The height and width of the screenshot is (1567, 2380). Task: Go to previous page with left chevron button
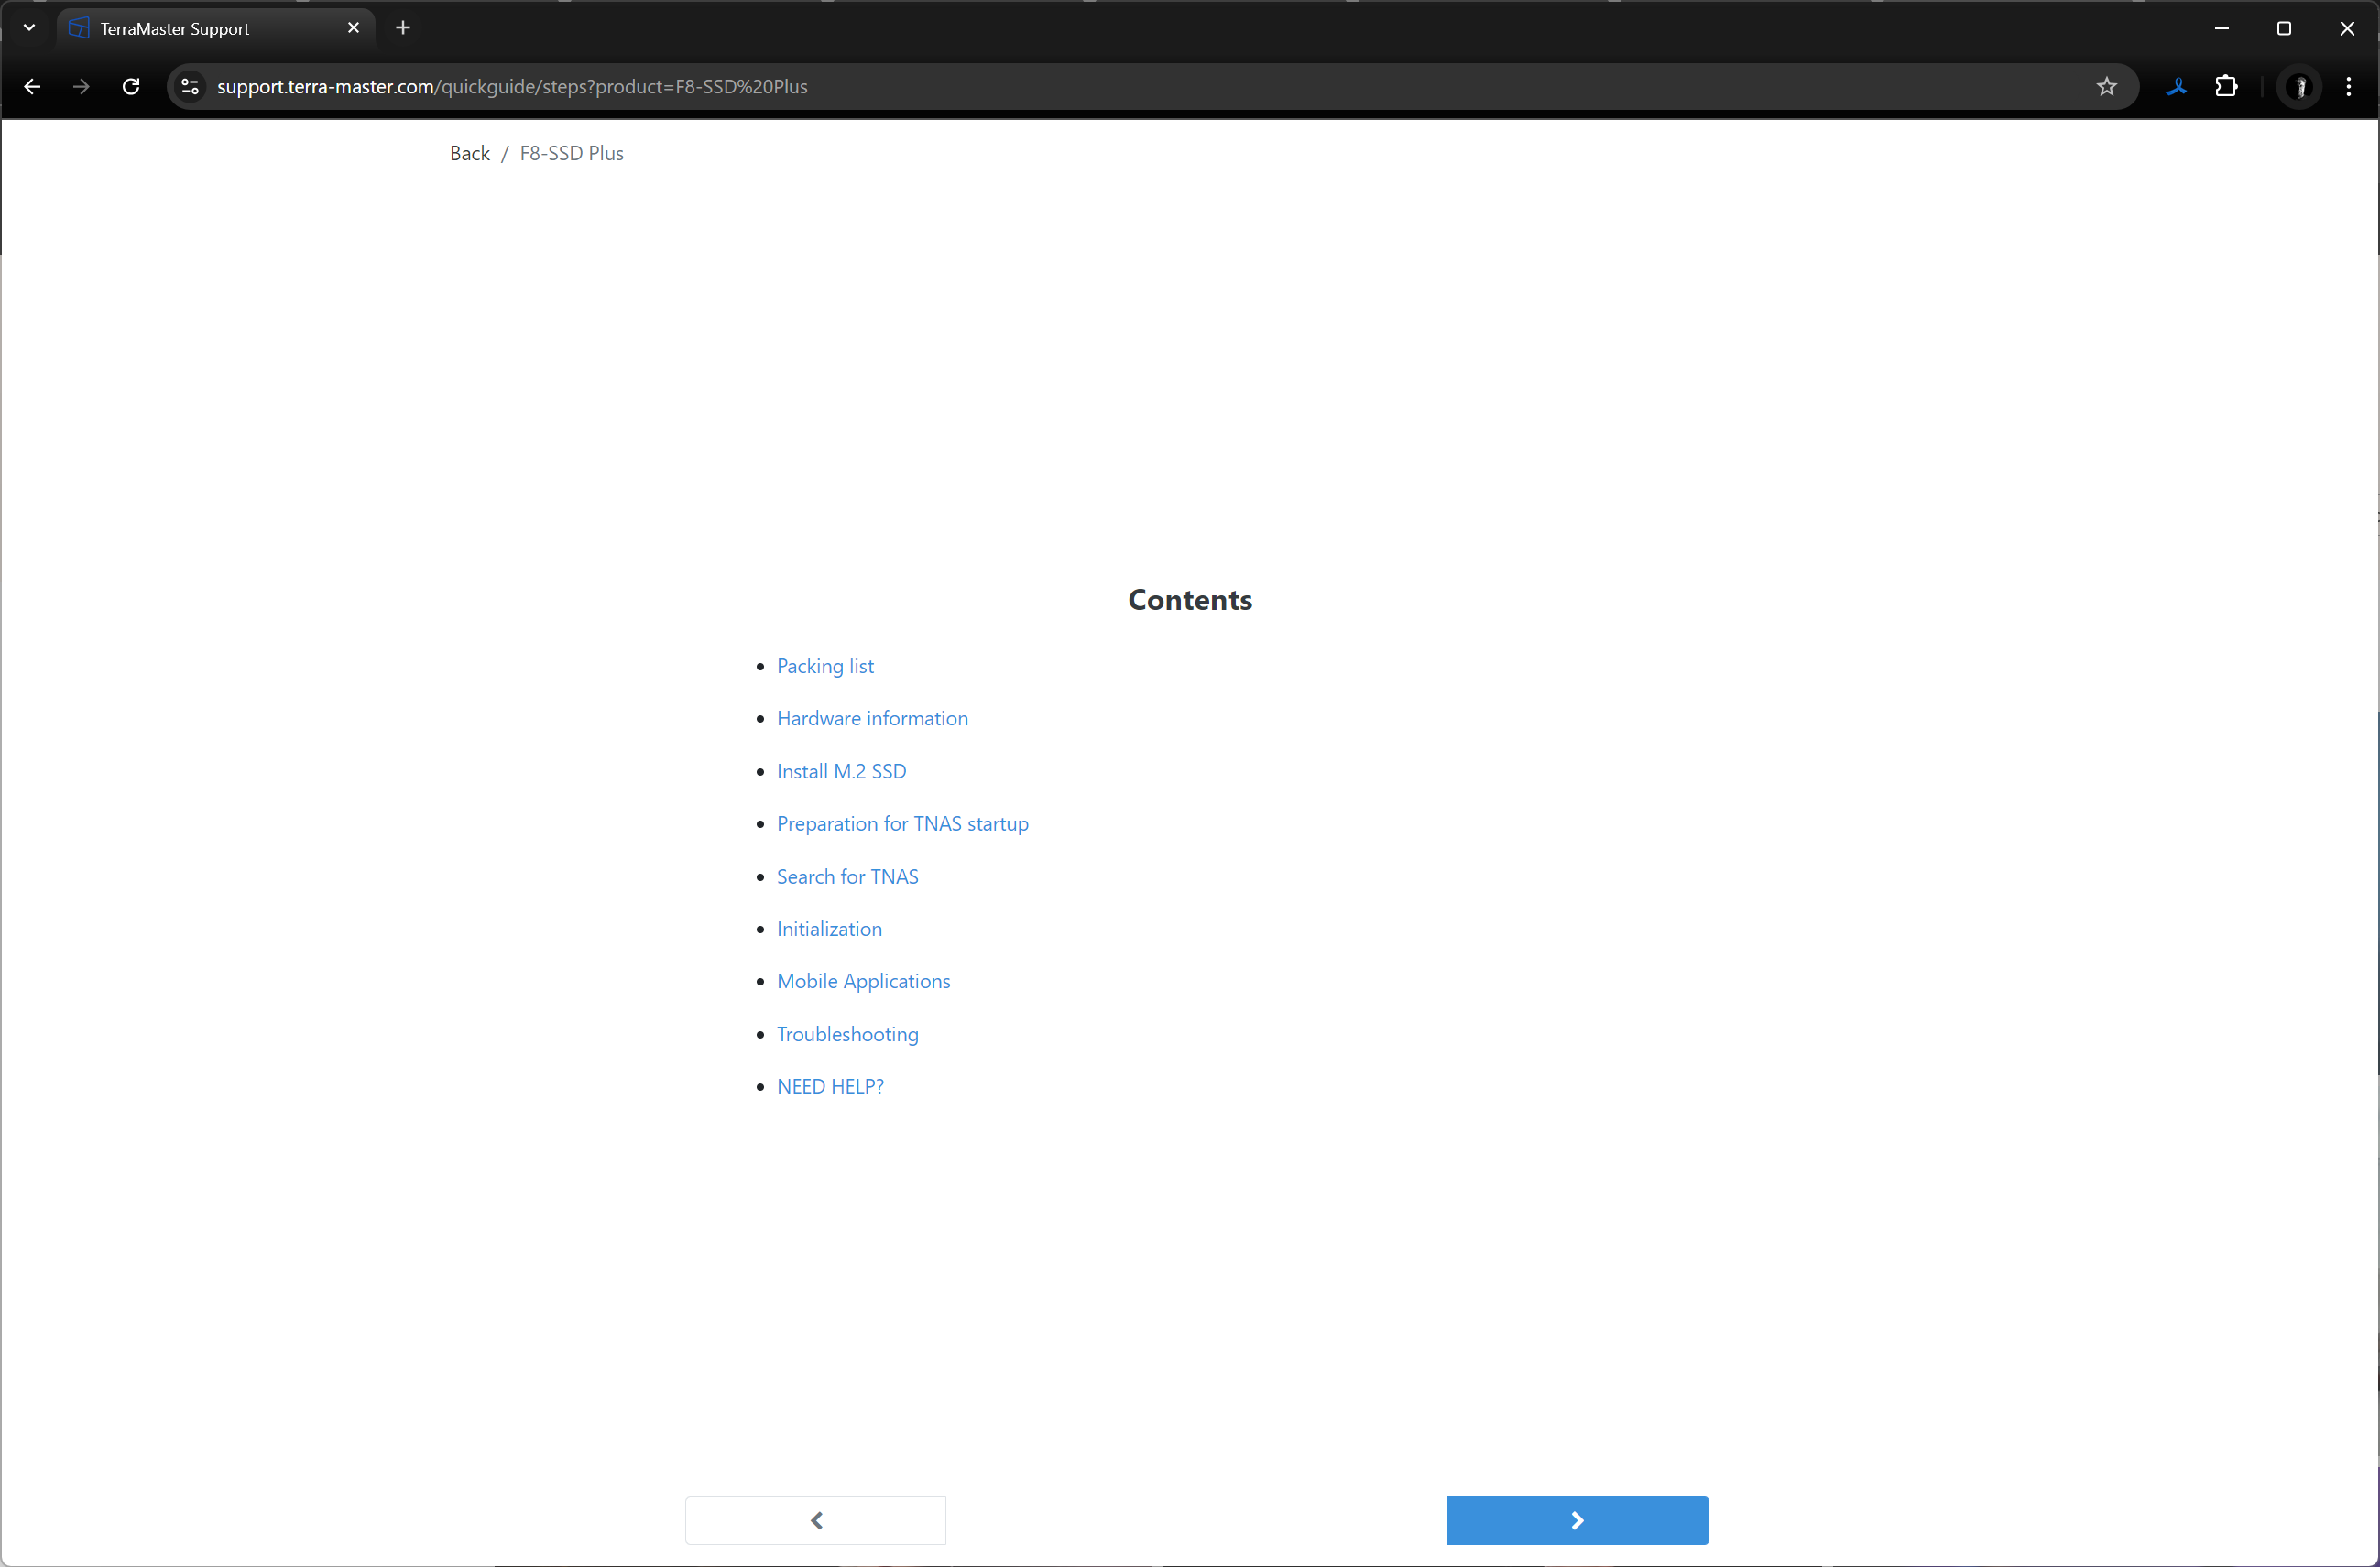815,1520
